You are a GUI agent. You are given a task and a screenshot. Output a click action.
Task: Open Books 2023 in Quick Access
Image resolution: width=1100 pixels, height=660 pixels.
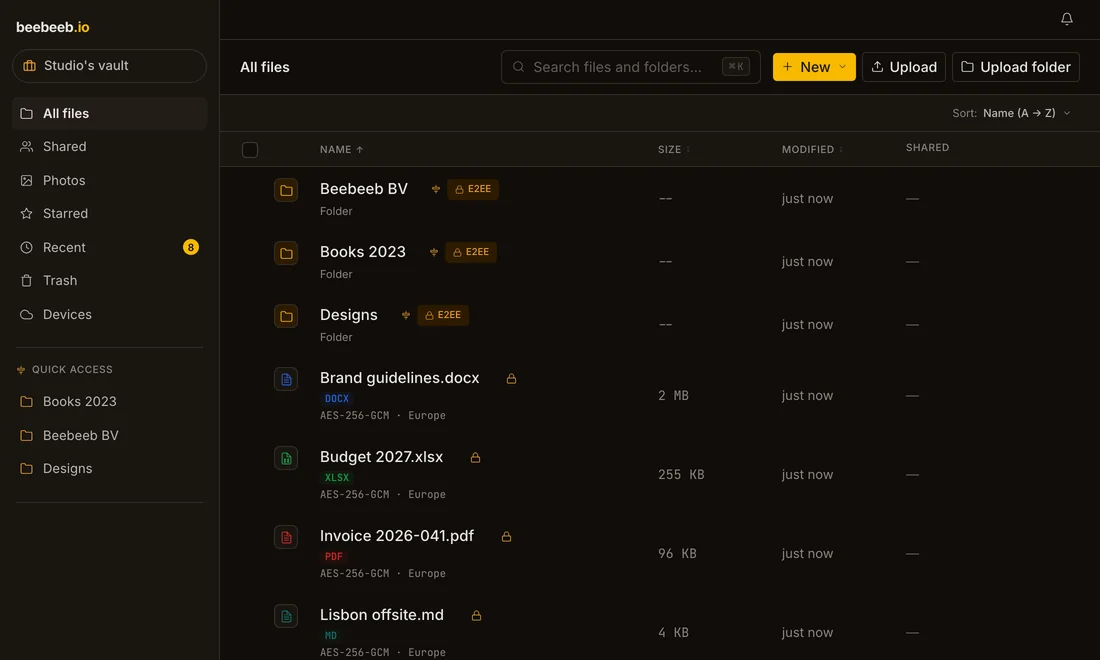(109, 402)
